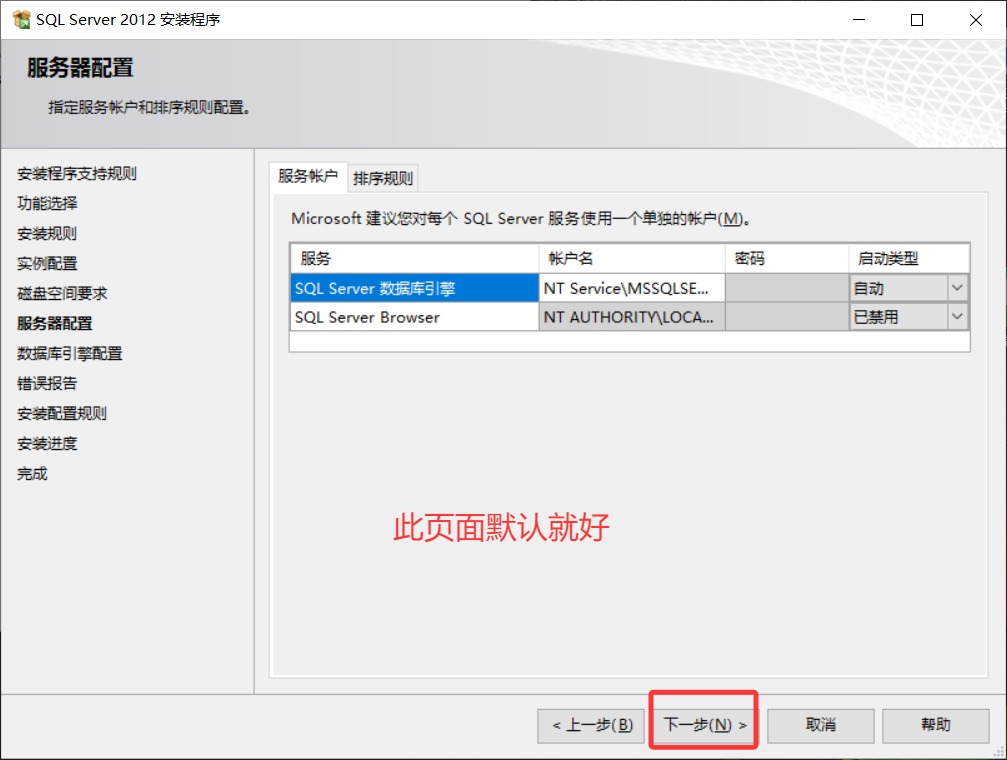
Task: Click the 密码 column header
Action: 787,258
